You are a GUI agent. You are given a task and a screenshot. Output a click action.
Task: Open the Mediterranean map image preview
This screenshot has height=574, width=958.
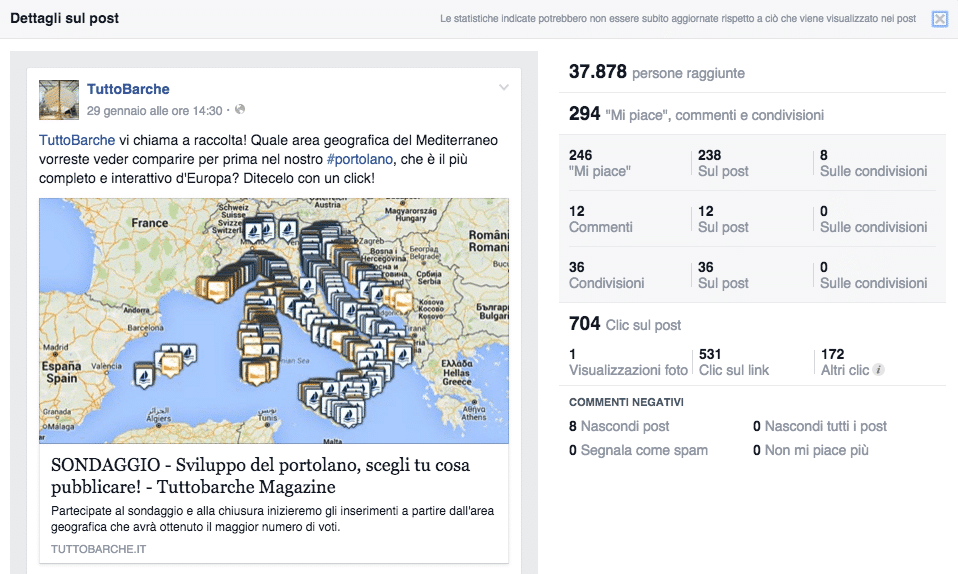(274, 320)
